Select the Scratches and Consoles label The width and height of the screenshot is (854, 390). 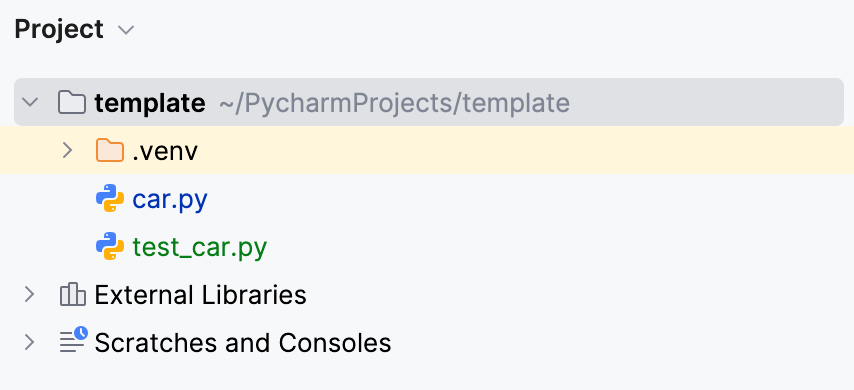click(243, 343)
